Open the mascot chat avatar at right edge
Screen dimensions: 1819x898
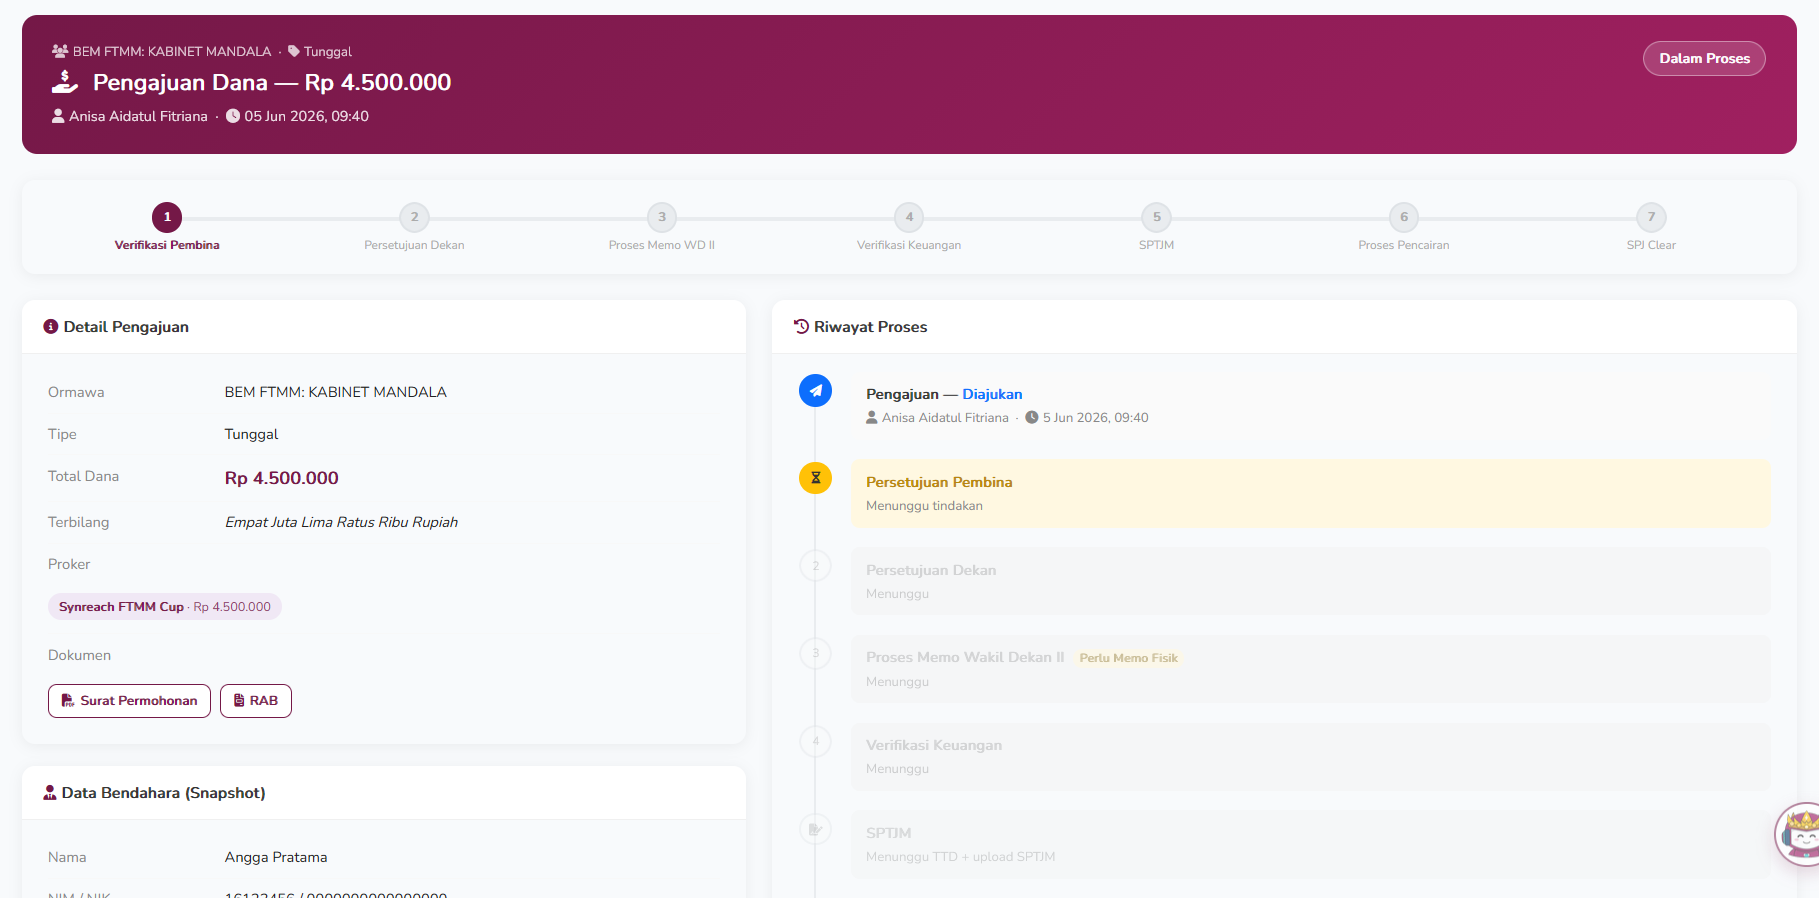click(x=1797, y=834)
